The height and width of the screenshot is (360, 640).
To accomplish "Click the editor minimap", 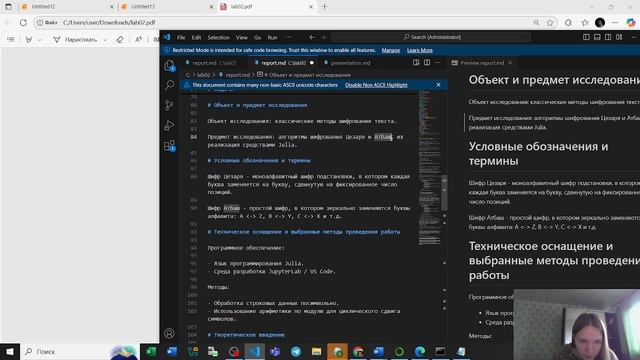I will (429, 167).
